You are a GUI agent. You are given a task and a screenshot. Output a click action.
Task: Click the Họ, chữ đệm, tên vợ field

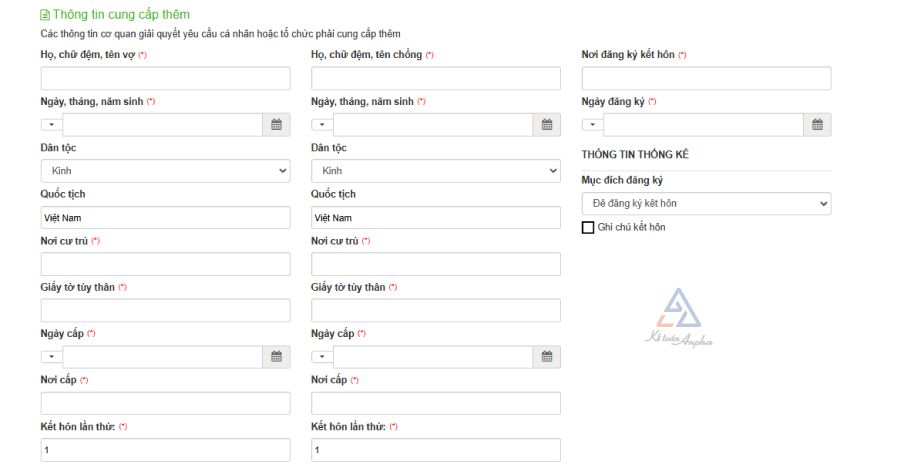pos(165,79)
